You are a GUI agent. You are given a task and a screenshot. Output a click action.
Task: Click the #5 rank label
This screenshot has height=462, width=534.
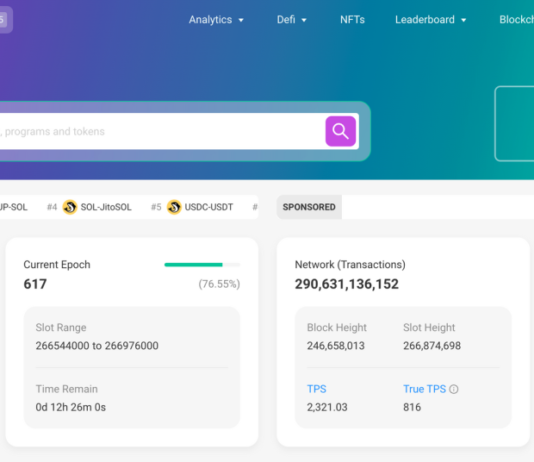tap(156, 207)
